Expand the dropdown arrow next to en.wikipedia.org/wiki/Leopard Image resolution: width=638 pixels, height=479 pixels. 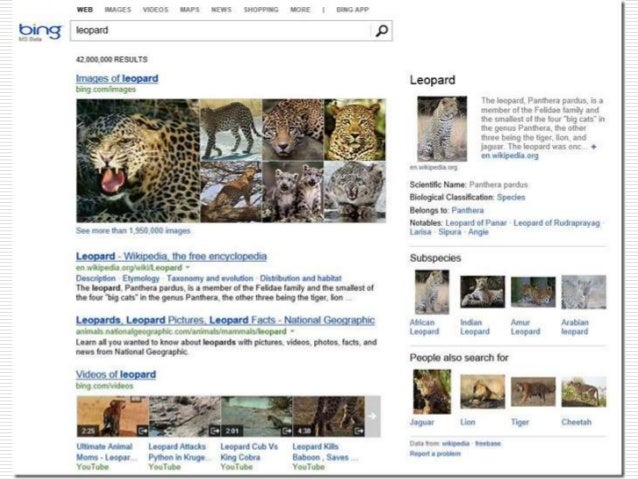(x=188, y=268)
